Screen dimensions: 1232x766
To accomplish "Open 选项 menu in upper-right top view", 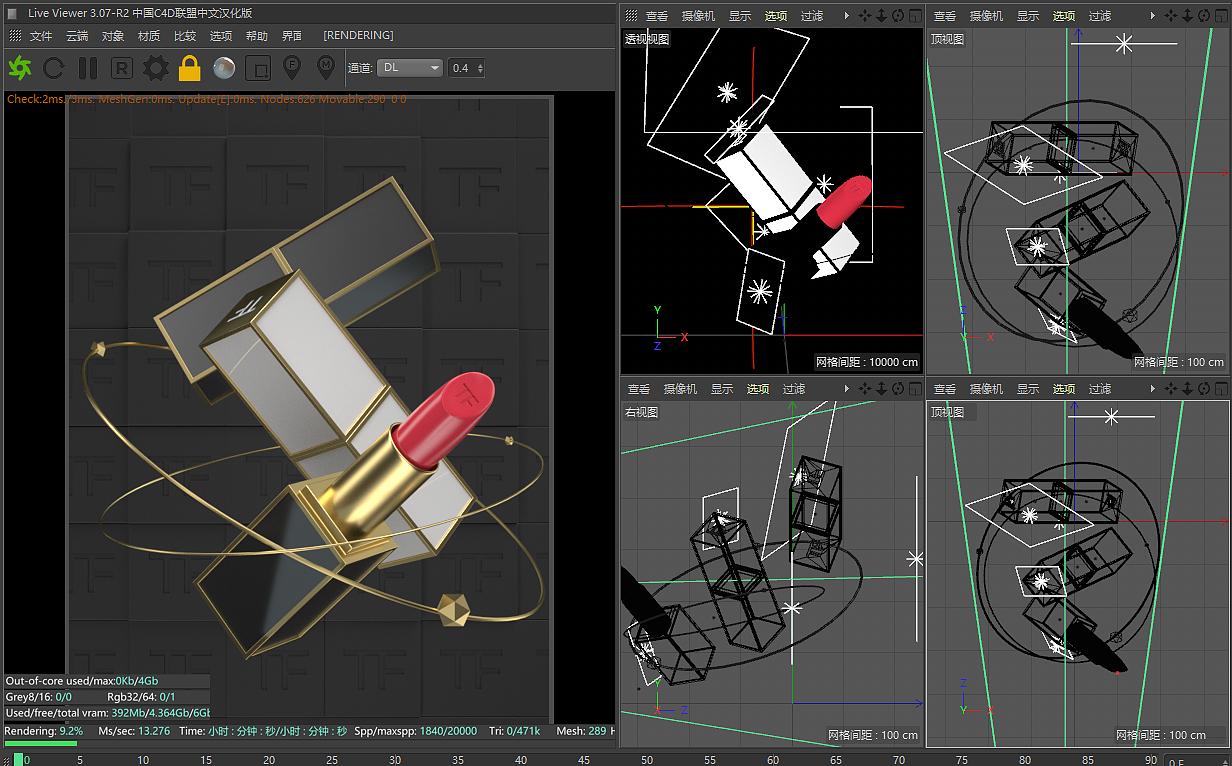I will pyautogui.click(x=1064, y=16).
